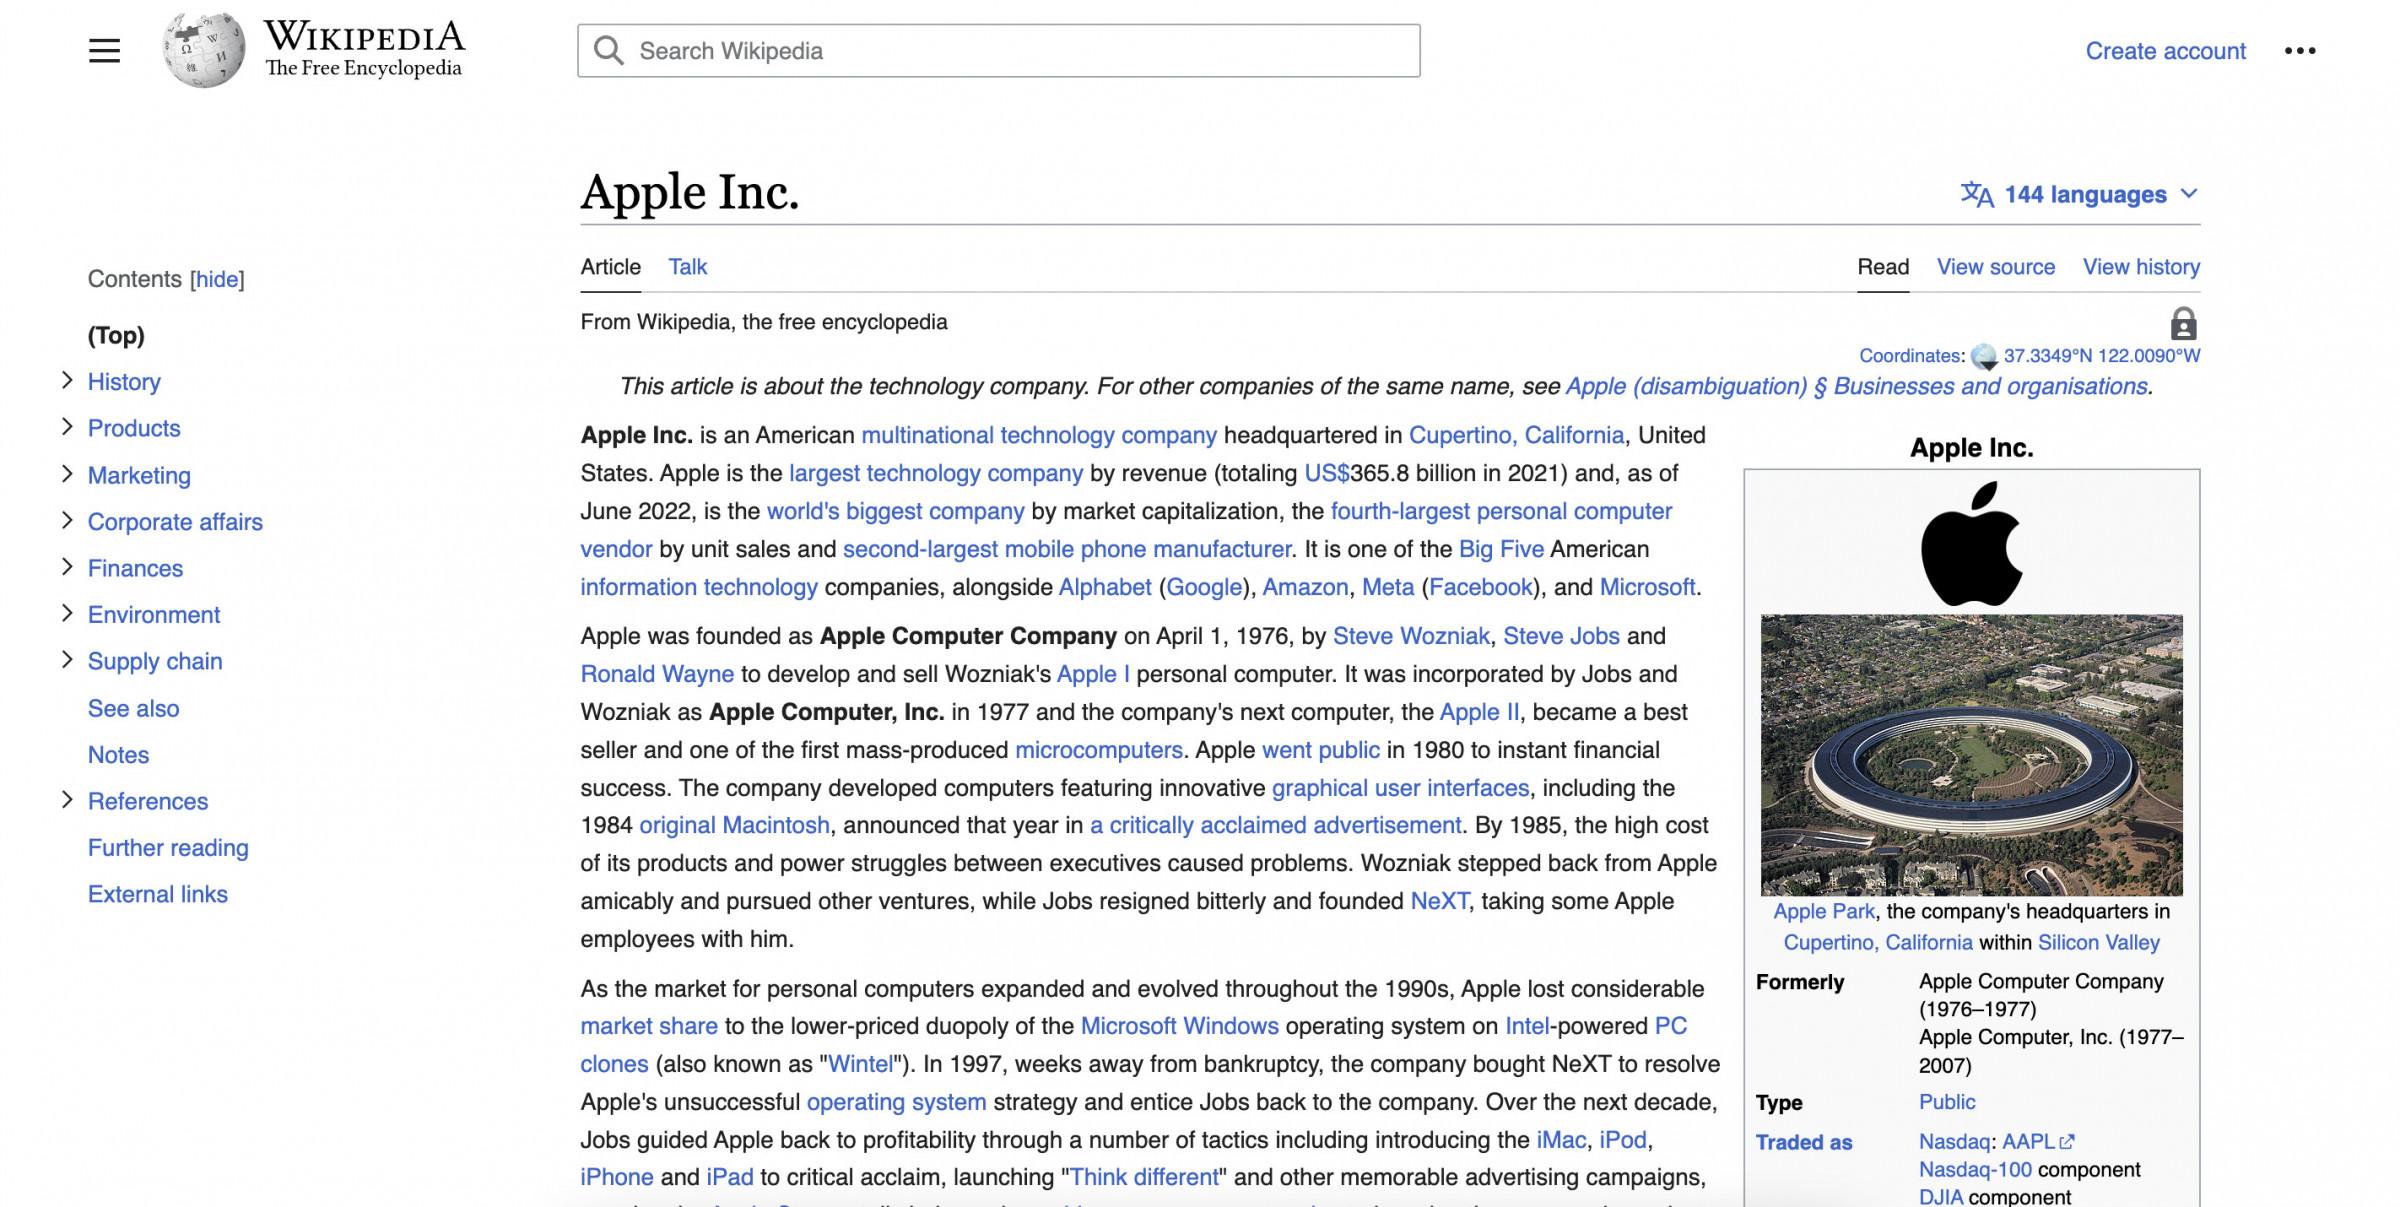Open the Wintel link

pos(860,1064)
